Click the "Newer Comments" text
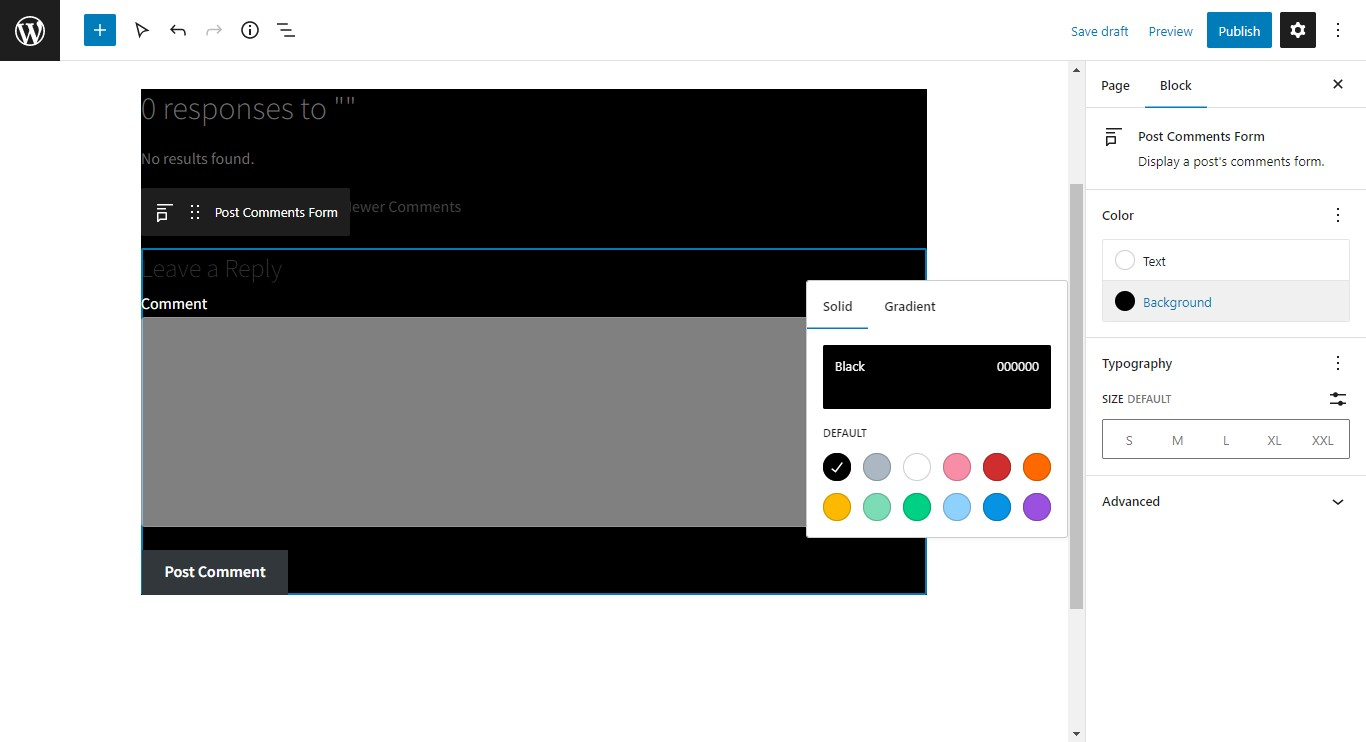Image resolution: width=1366 pixels, height=742 pixels. (x=405, y=207)
